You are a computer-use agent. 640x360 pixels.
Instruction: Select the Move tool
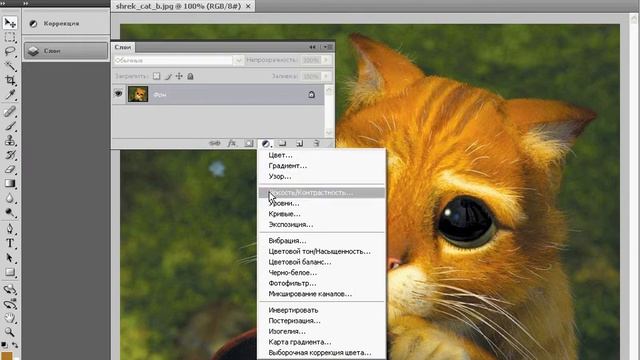point(10,22)
